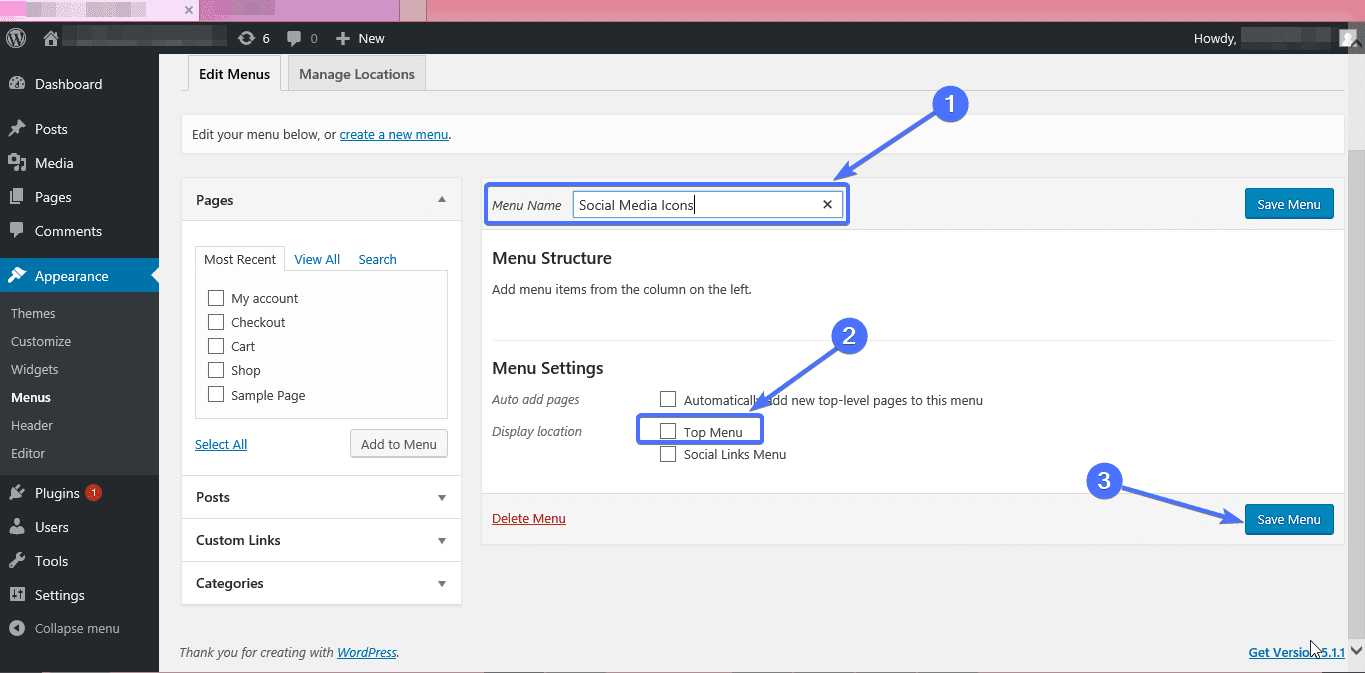This screenshot has width=1365, height=673.
Task: Open the comments bubble in admin bar
Action: pyautogui.click(x=302, y=38)
